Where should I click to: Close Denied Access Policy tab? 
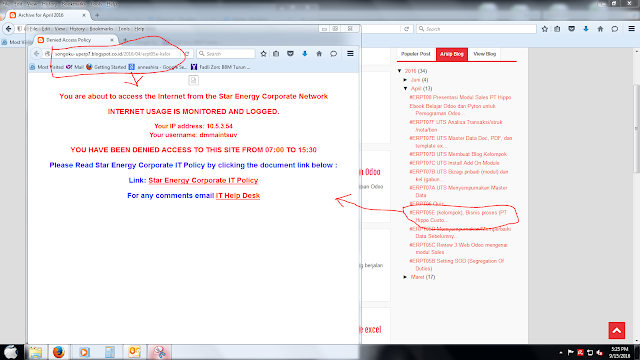click(x=112, y=40)
